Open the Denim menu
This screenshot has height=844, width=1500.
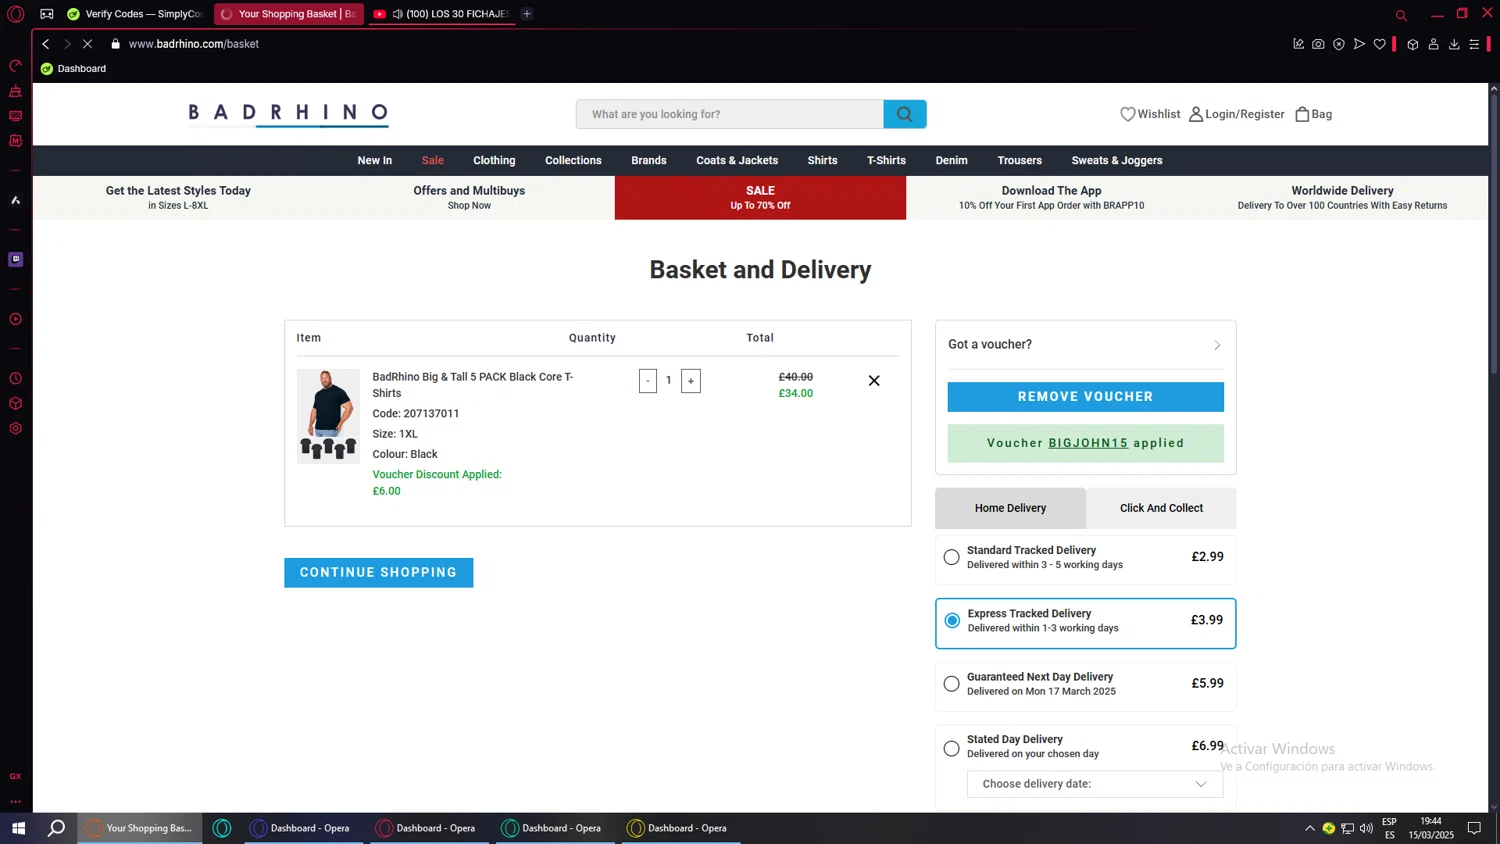pyautogui.click(x=951, y=161)
